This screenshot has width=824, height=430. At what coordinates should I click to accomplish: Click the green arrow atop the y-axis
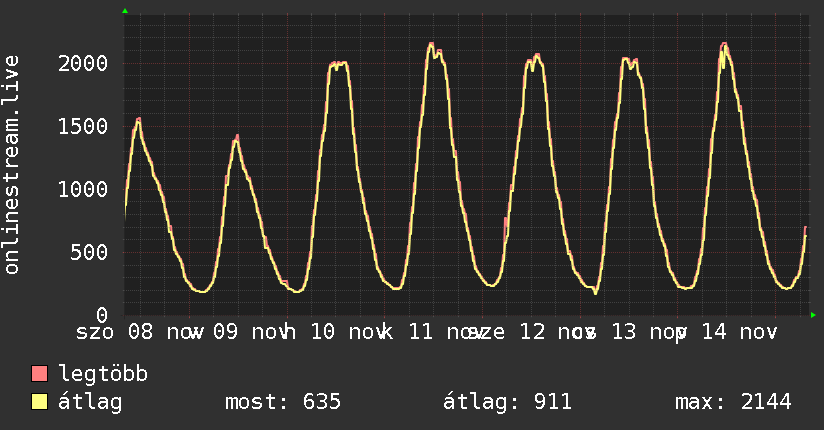click(125, 11)
